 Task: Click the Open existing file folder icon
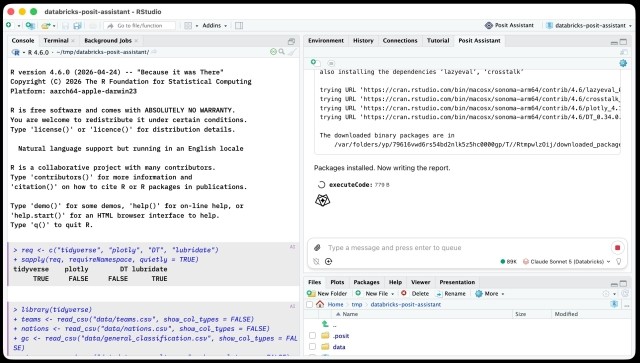[x=46, y=25]
